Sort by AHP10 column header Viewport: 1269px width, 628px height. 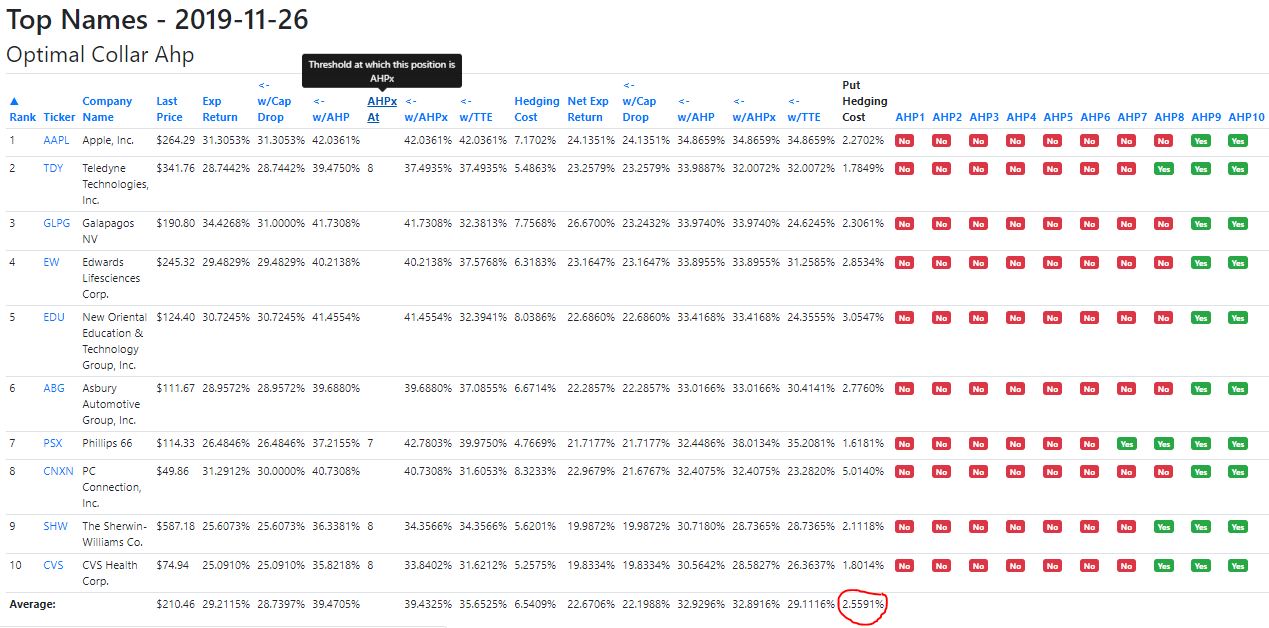[x=1246, y=117]
